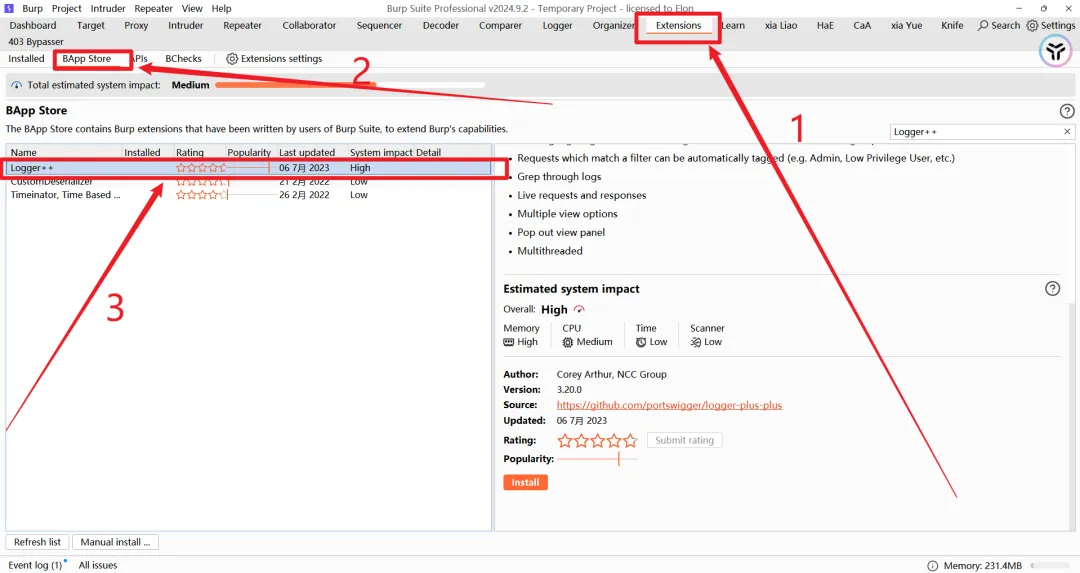
Task: Open the Search magnifier in tab bar
Action: [983, 25]
